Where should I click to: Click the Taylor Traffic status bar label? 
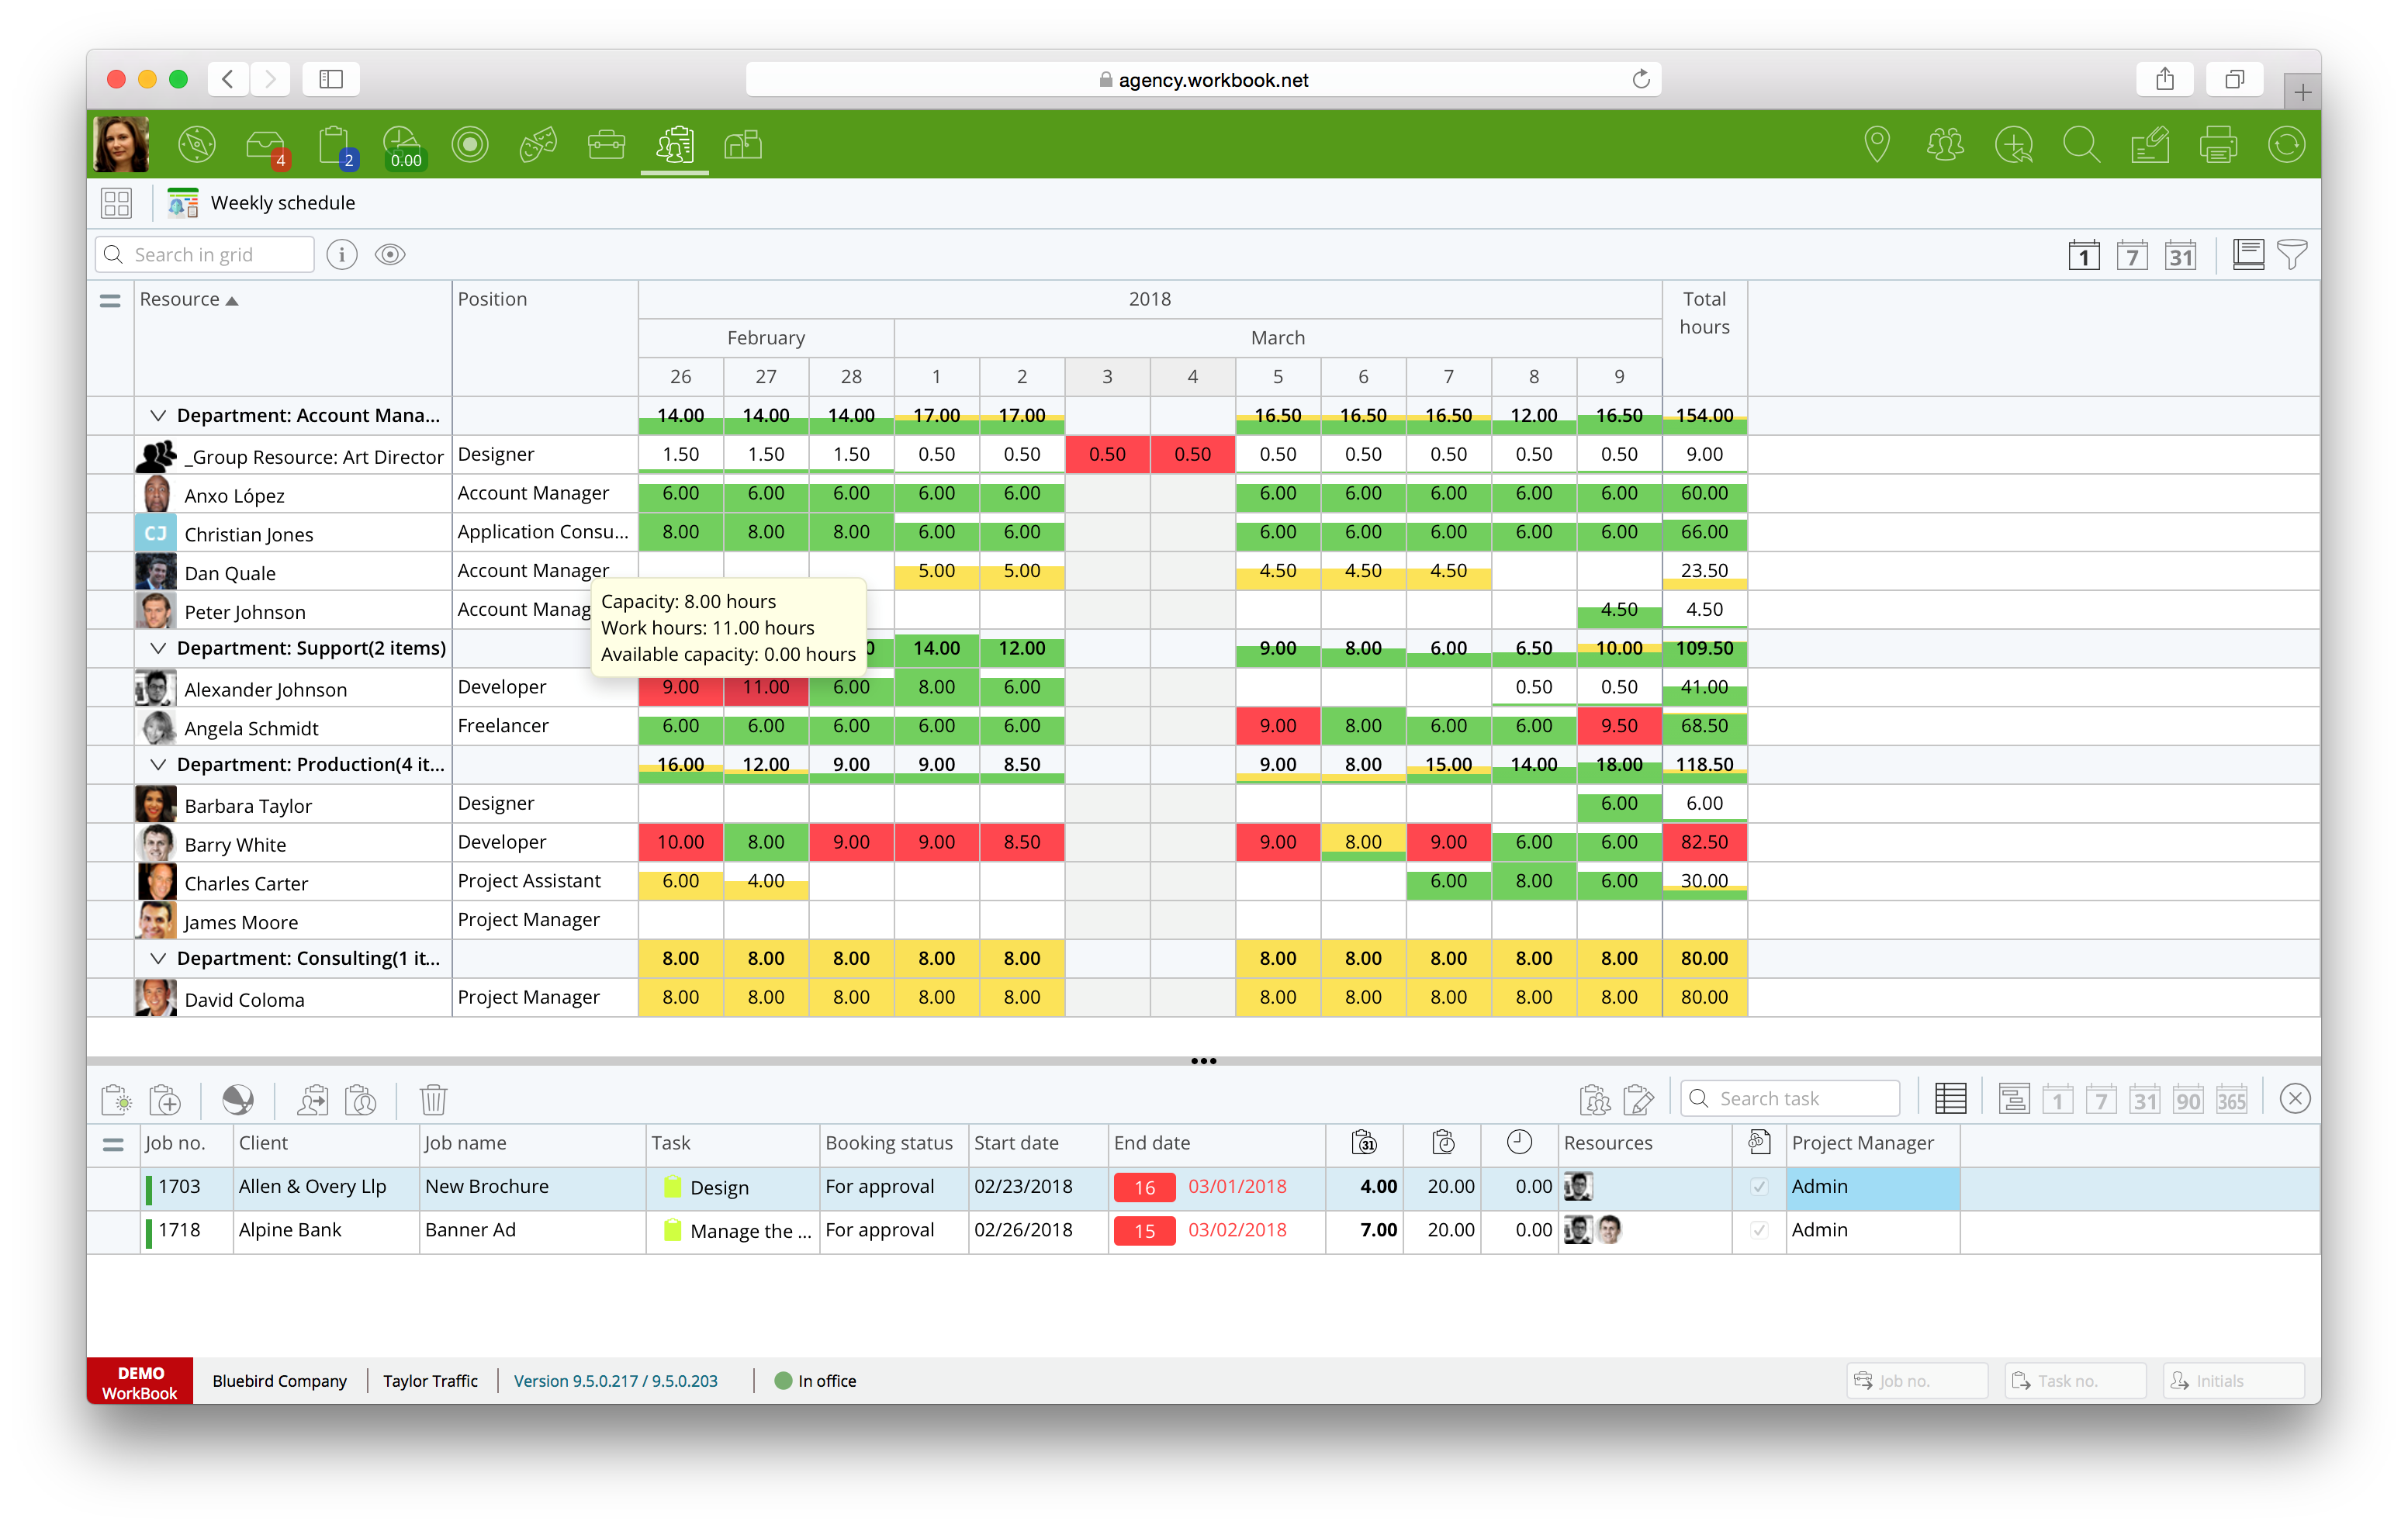(430, 1381)
